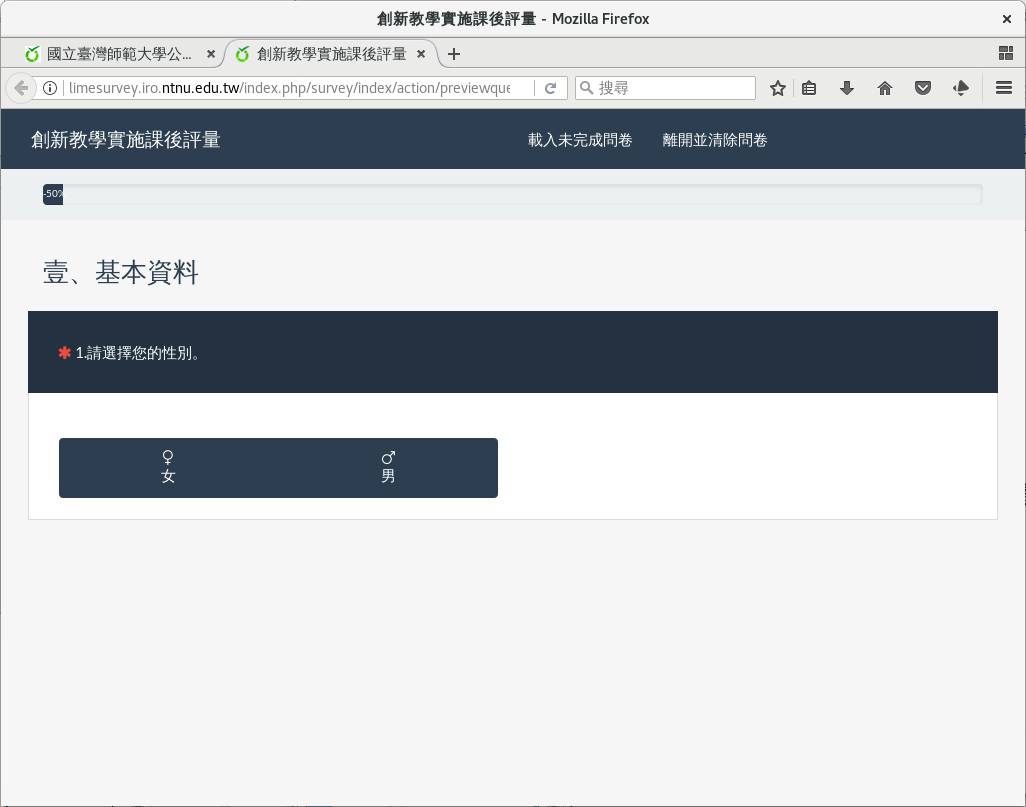Viewport: 1026px width, 807px height.
Task: Save page to Pocket
Action: click(923, 88)
